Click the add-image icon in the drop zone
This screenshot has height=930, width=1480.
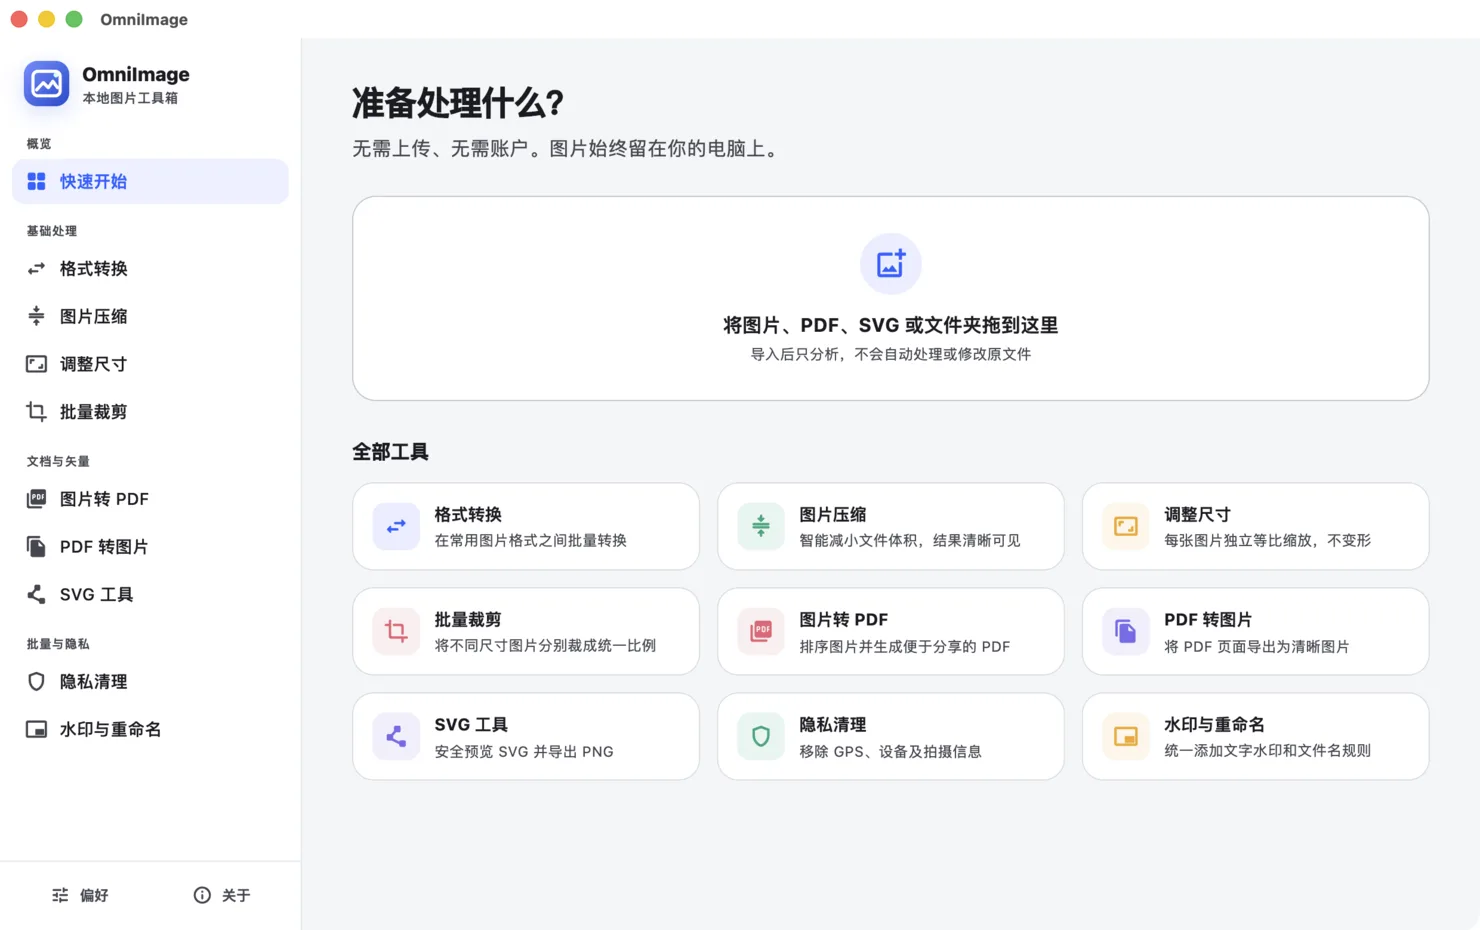[x=891, y=264]
